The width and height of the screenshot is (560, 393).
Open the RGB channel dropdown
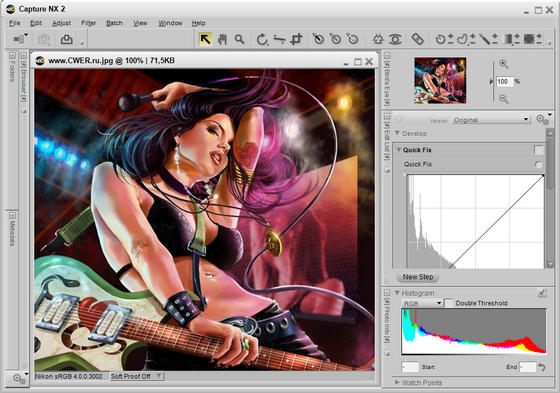click(422, 303)
